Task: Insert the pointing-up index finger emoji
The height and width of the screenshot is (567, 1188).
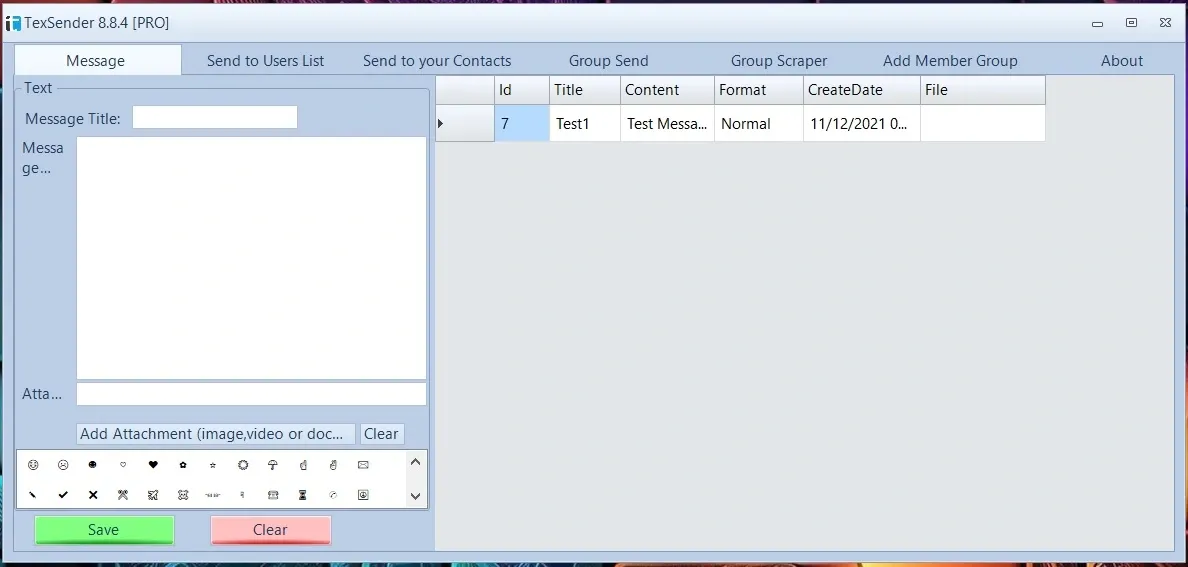Action: (x=303, y=465)
